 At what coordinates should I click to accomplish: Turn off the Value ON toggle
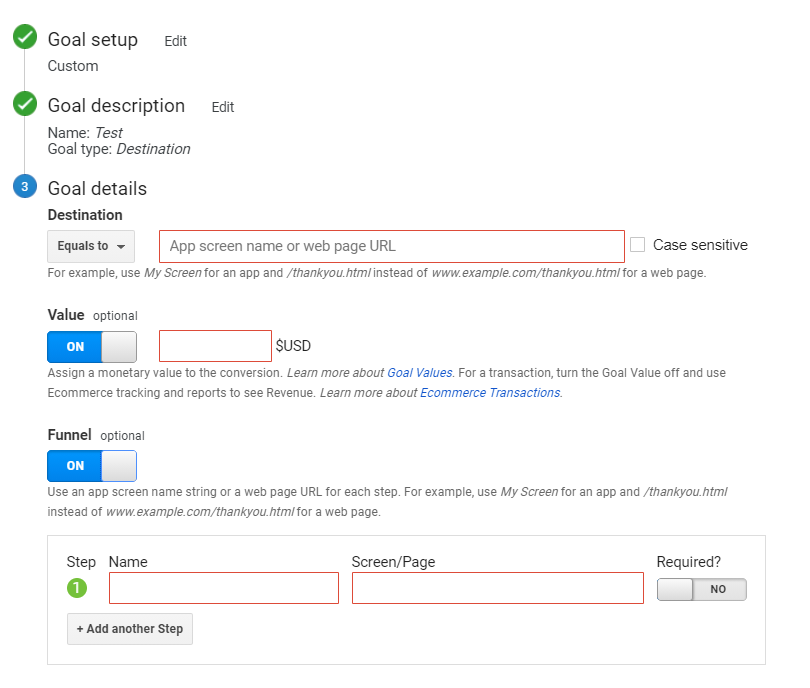(92, 347)
